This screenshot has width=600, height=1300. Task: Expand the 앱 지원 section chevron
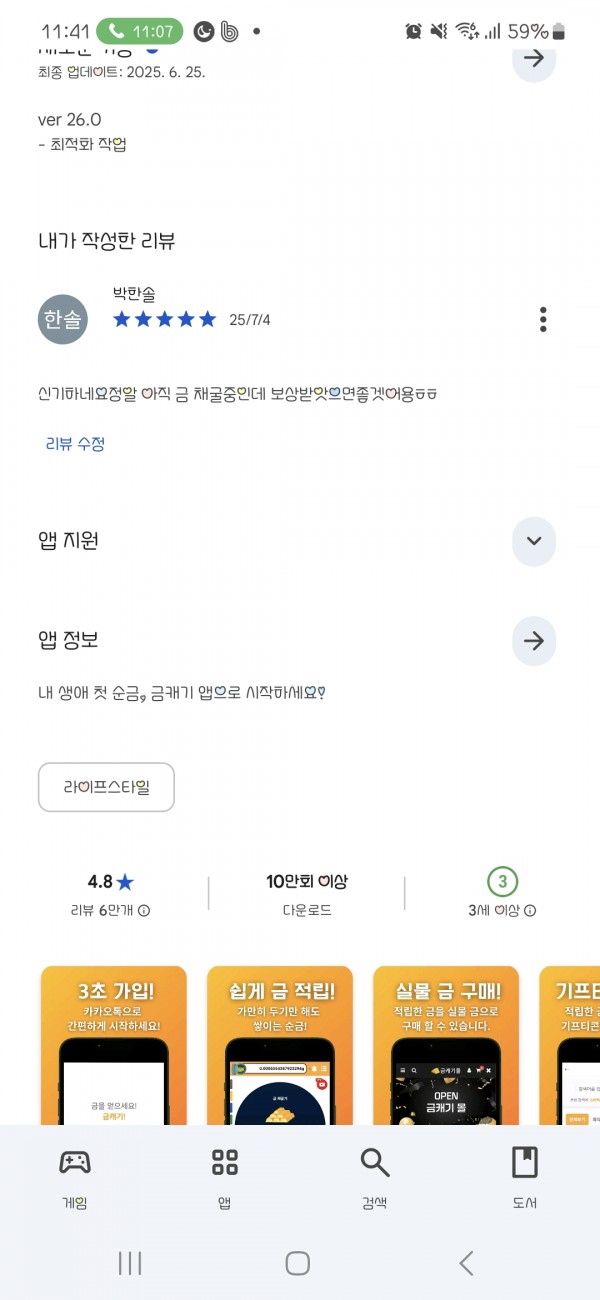pos(534,541)
